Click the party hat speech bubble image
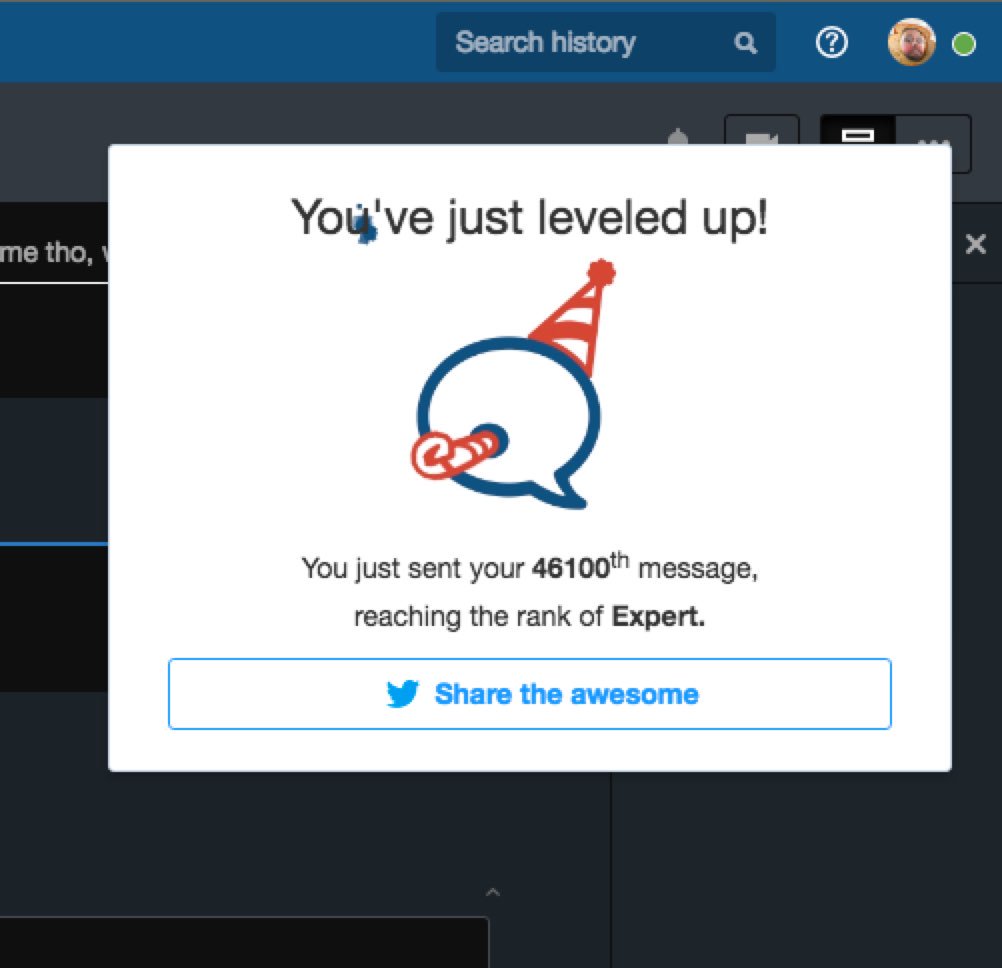 (513, 383)
